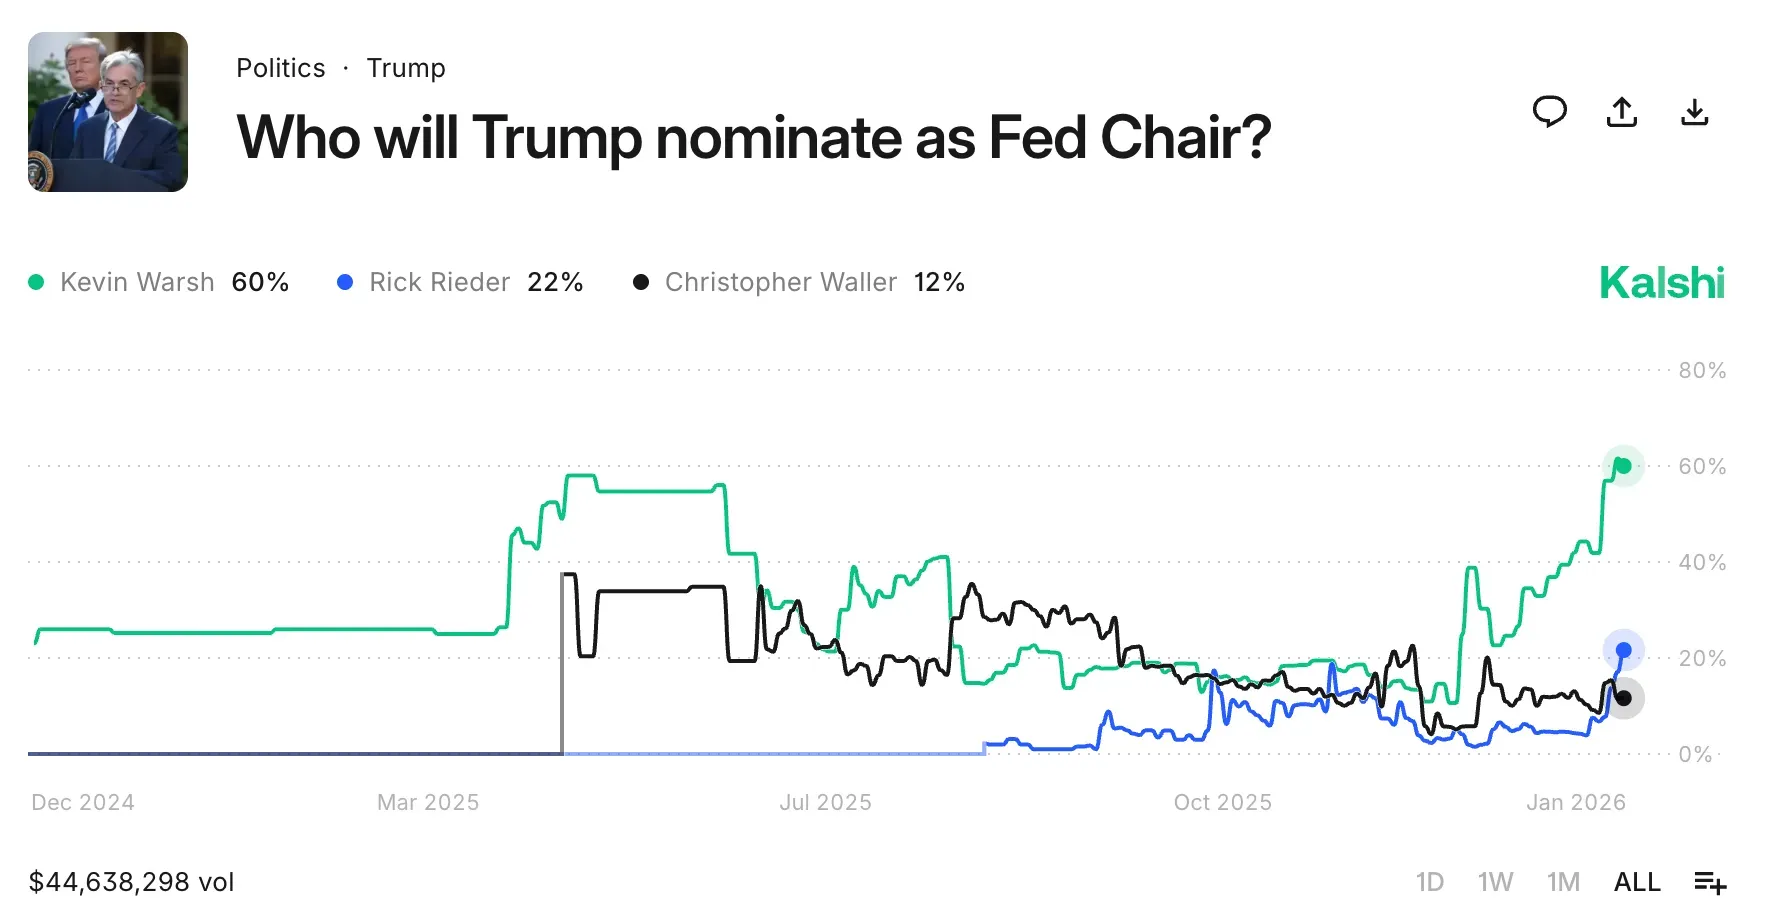Switch to the 1W time range
The width and height of the screenshot is (1770, 914).
pyautogui.click(x=1496, y=881)
